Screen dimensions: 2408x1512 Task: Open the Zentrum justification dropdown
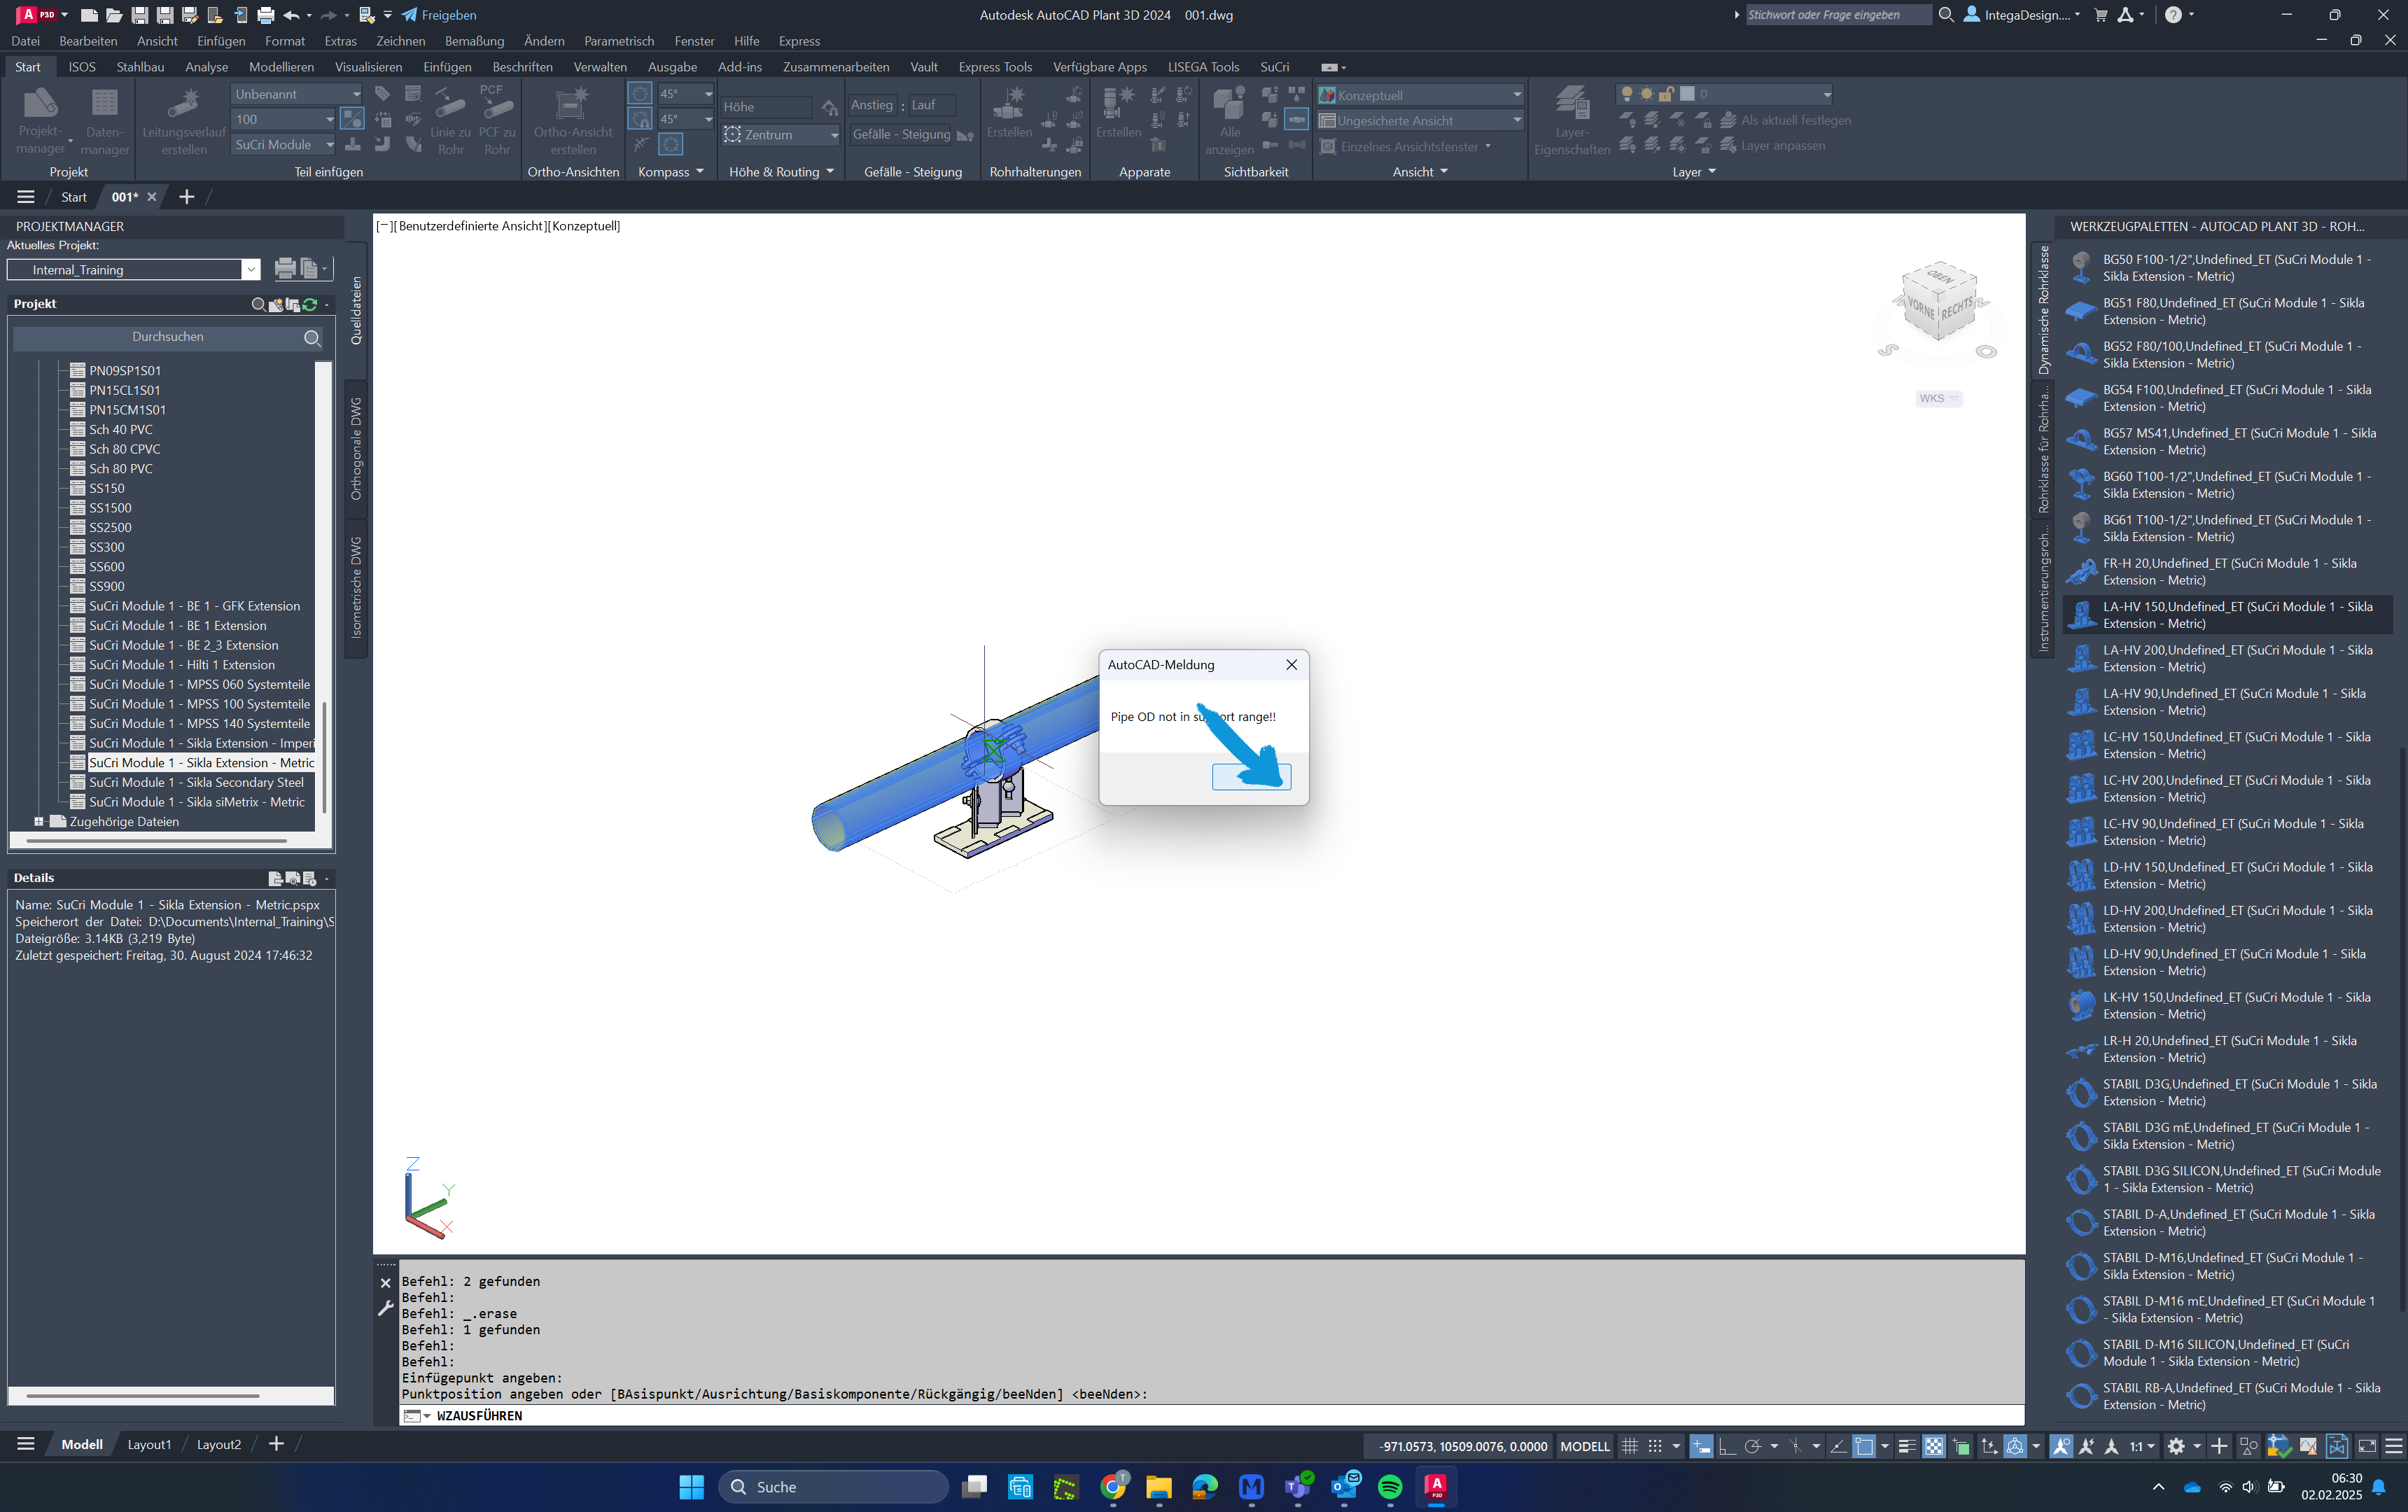781,135
